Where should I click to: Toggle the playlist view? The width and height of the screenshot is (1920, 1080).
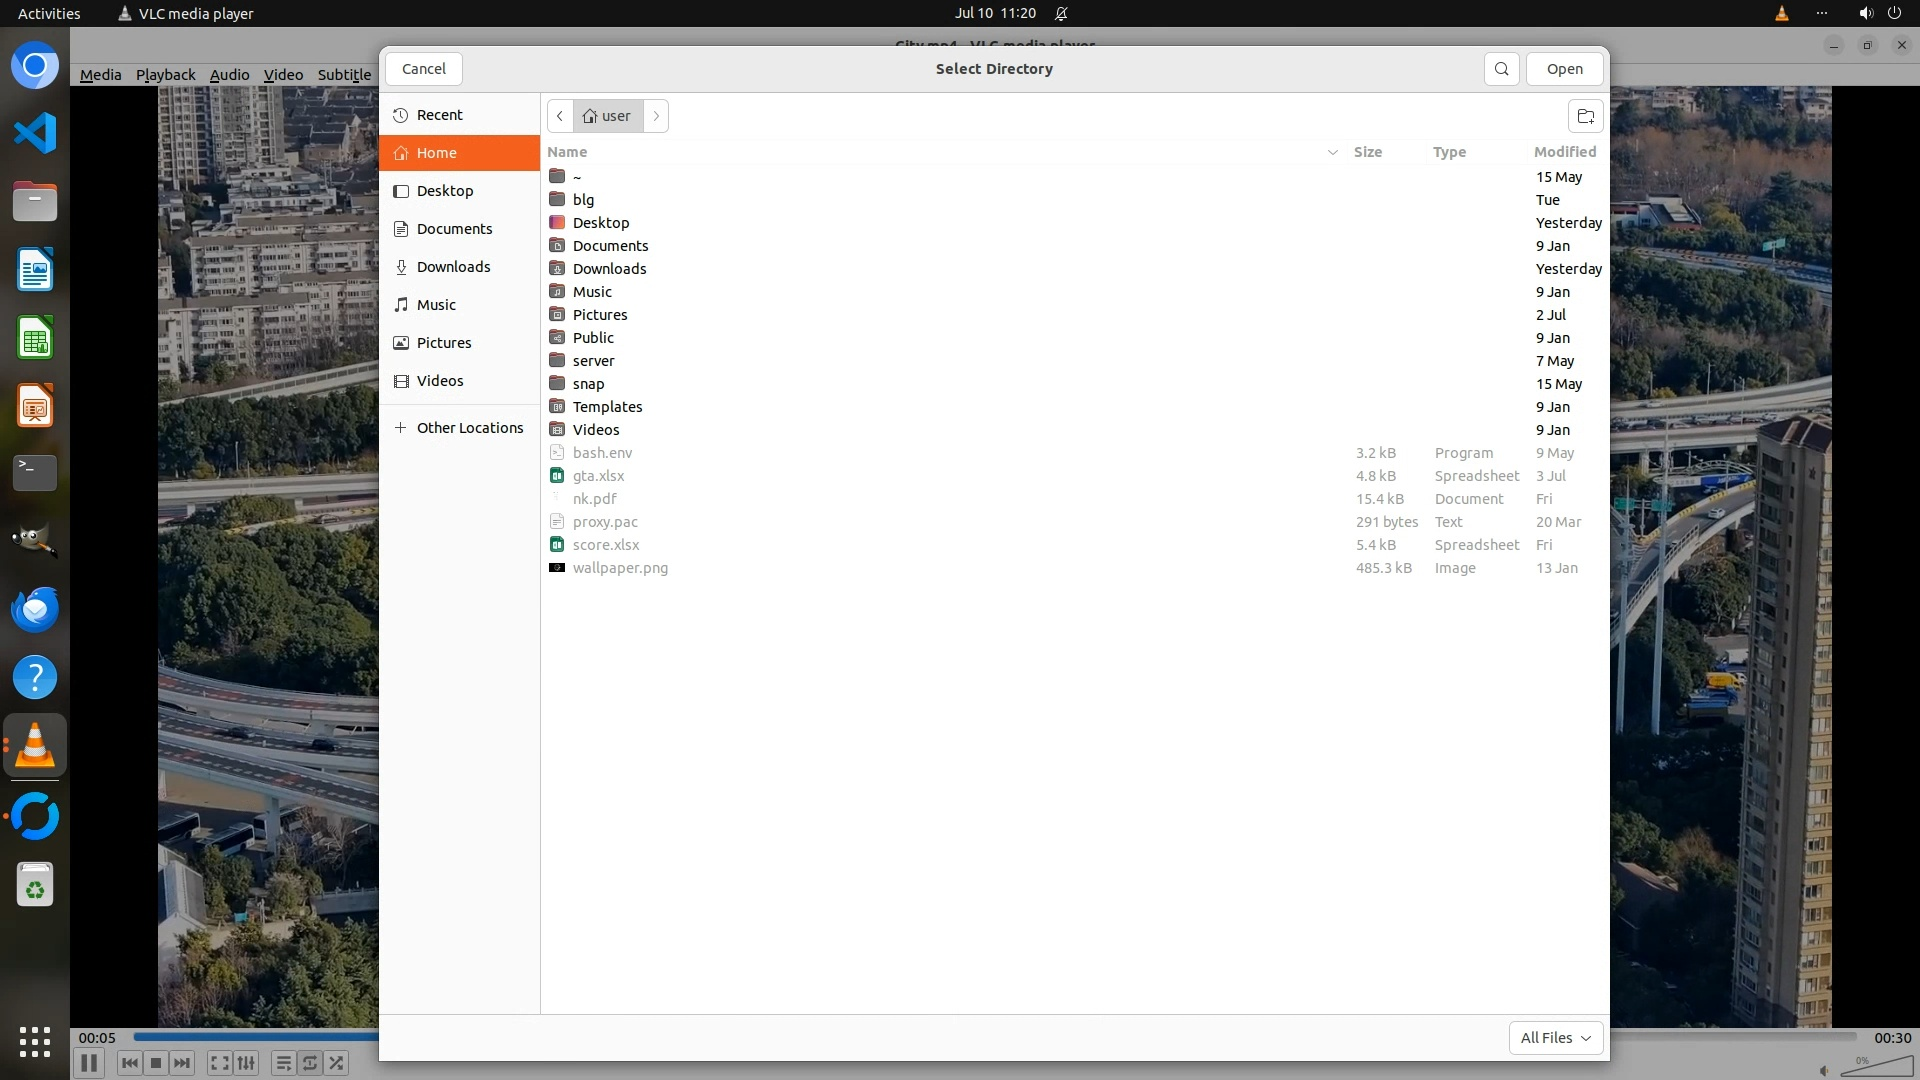point(284,1063)
